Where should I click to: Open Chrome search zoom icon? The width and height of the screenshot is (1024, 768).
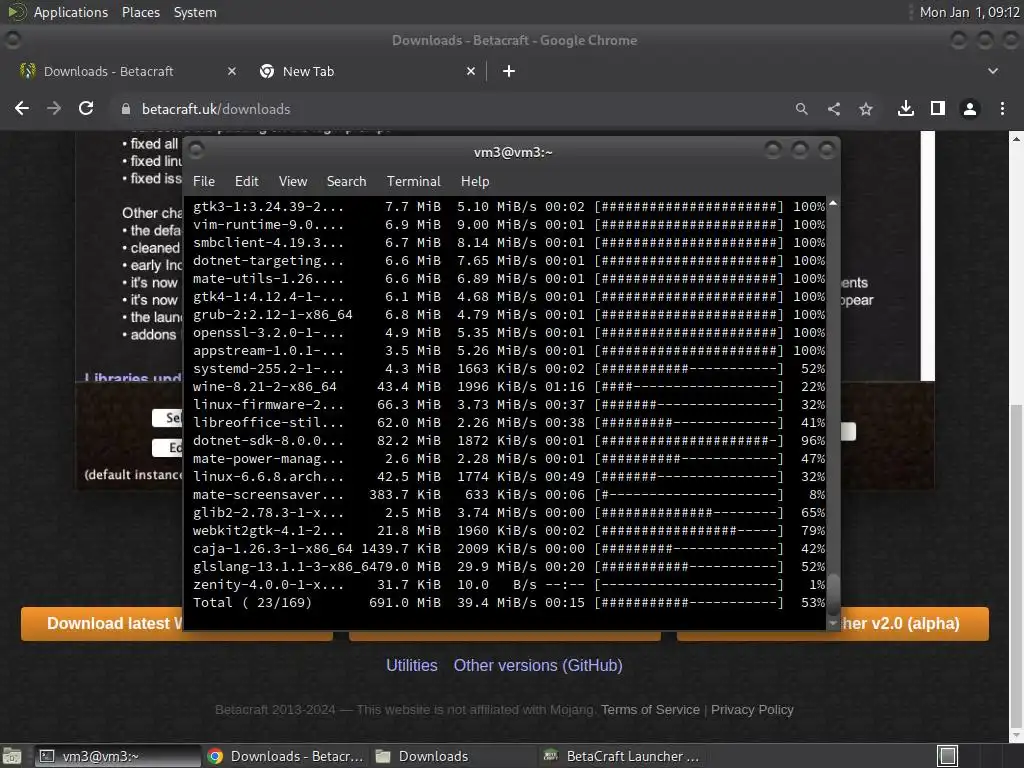(x=801, y=109)
